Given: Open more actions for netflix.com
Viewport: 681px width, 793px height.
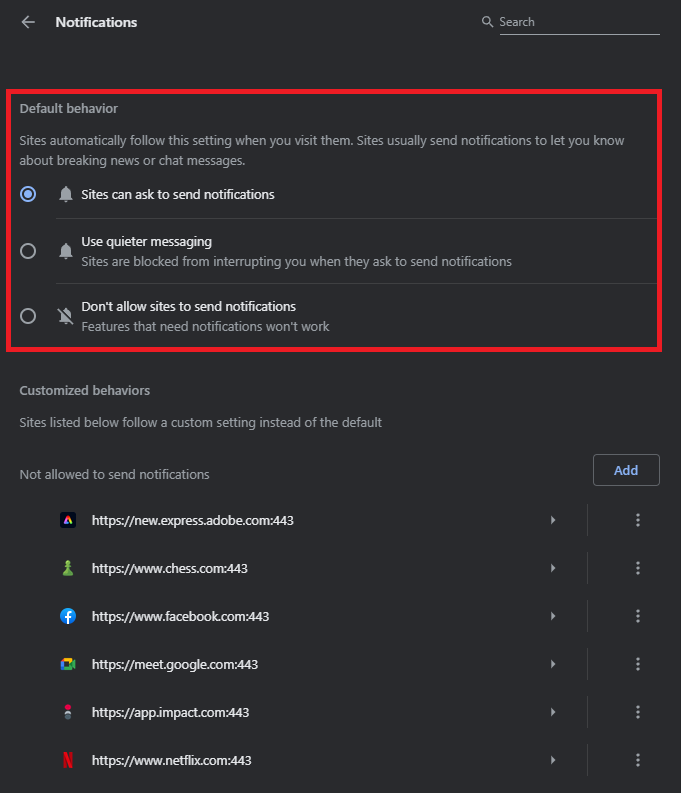Looking at the screenshot, I should click(637, 760).
